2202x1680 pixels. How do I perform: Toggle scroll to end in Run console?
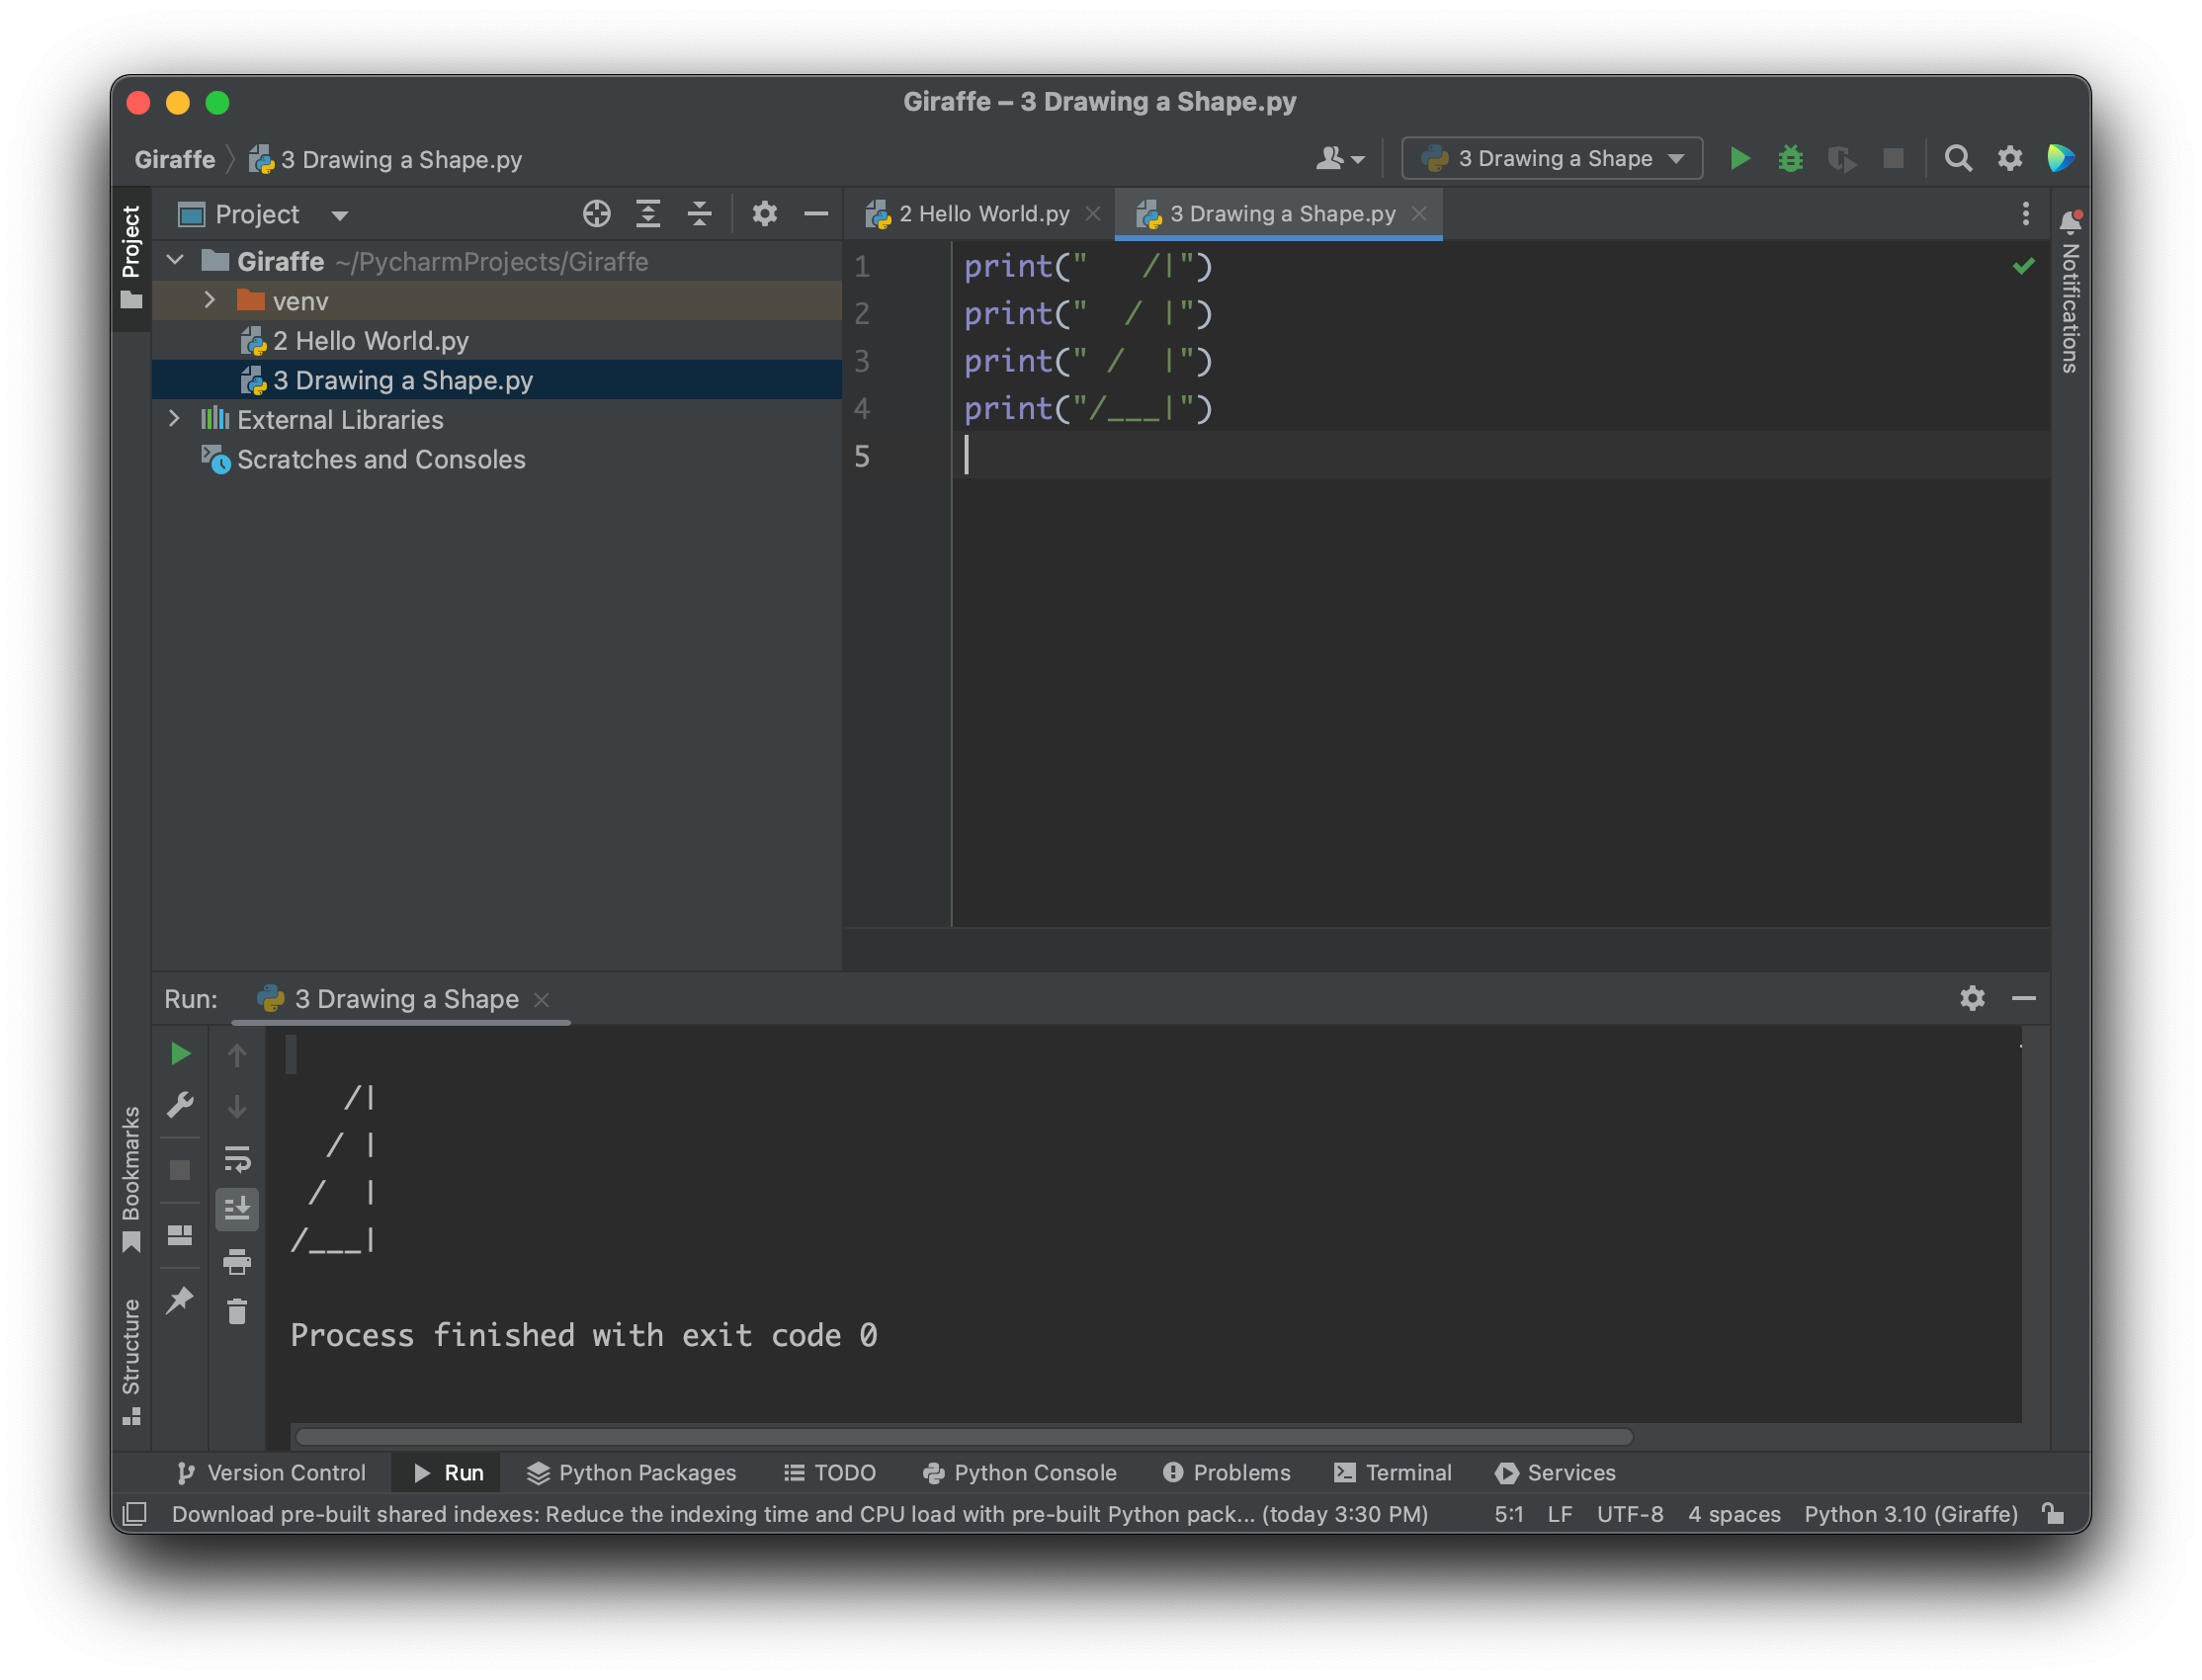click(x=237, y=1210)
